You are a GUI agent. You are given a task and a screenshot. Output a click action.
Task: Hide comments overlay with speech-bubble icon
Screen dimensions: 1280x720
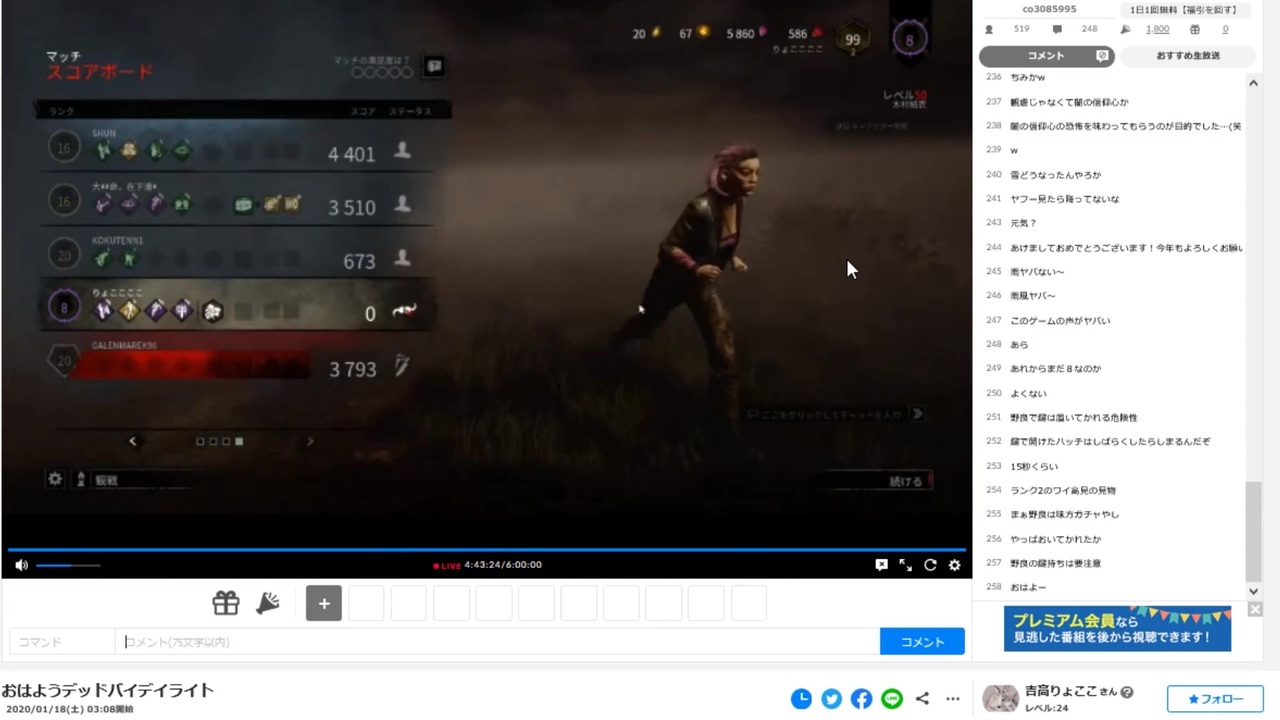pos(881,565)
